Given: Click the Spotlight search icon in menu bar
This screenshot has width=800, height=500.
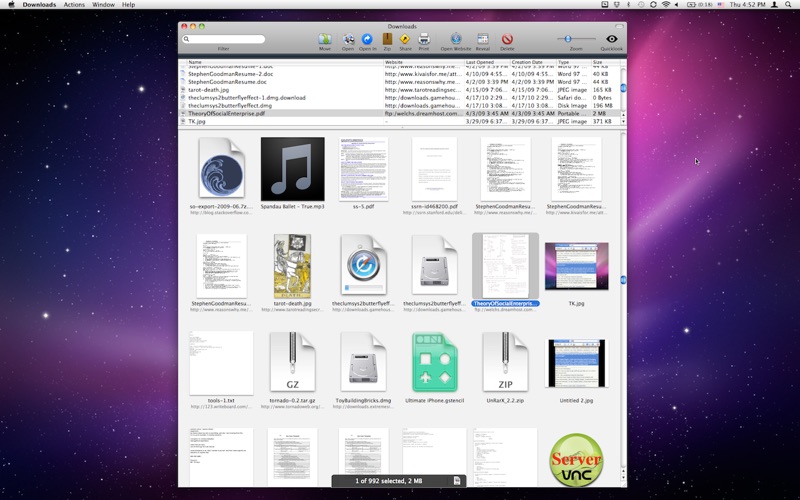Looking at the screenshot, I should click(790, 5).
